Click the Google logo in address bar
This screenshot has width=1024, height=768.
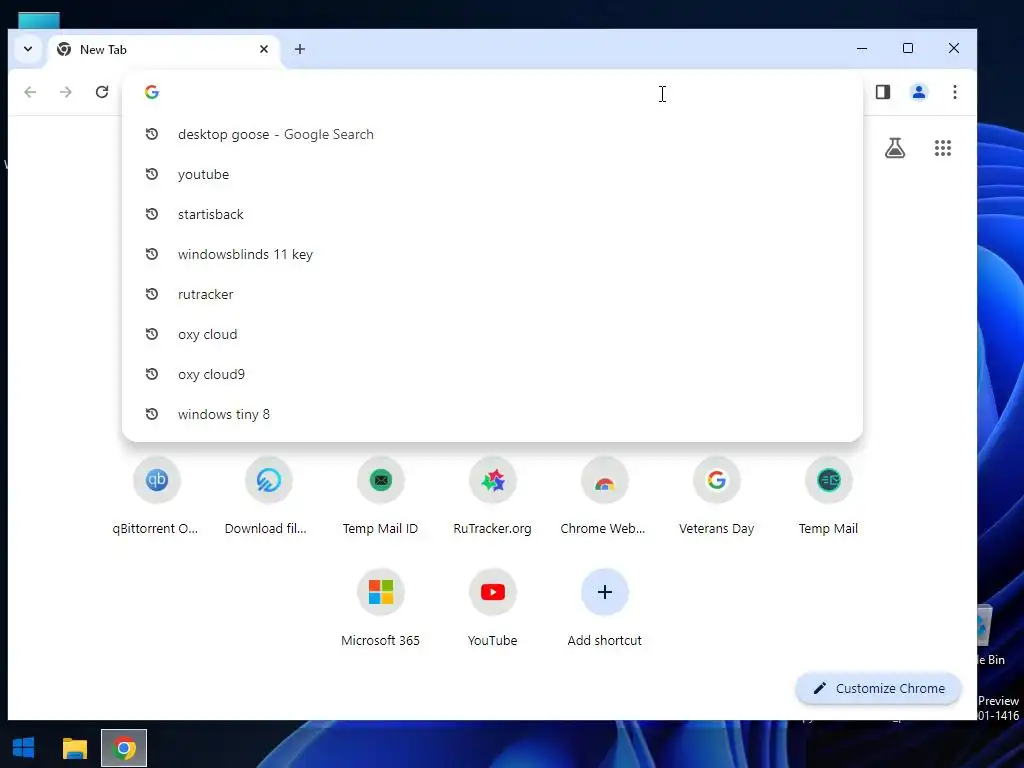(x=152, y=92)
